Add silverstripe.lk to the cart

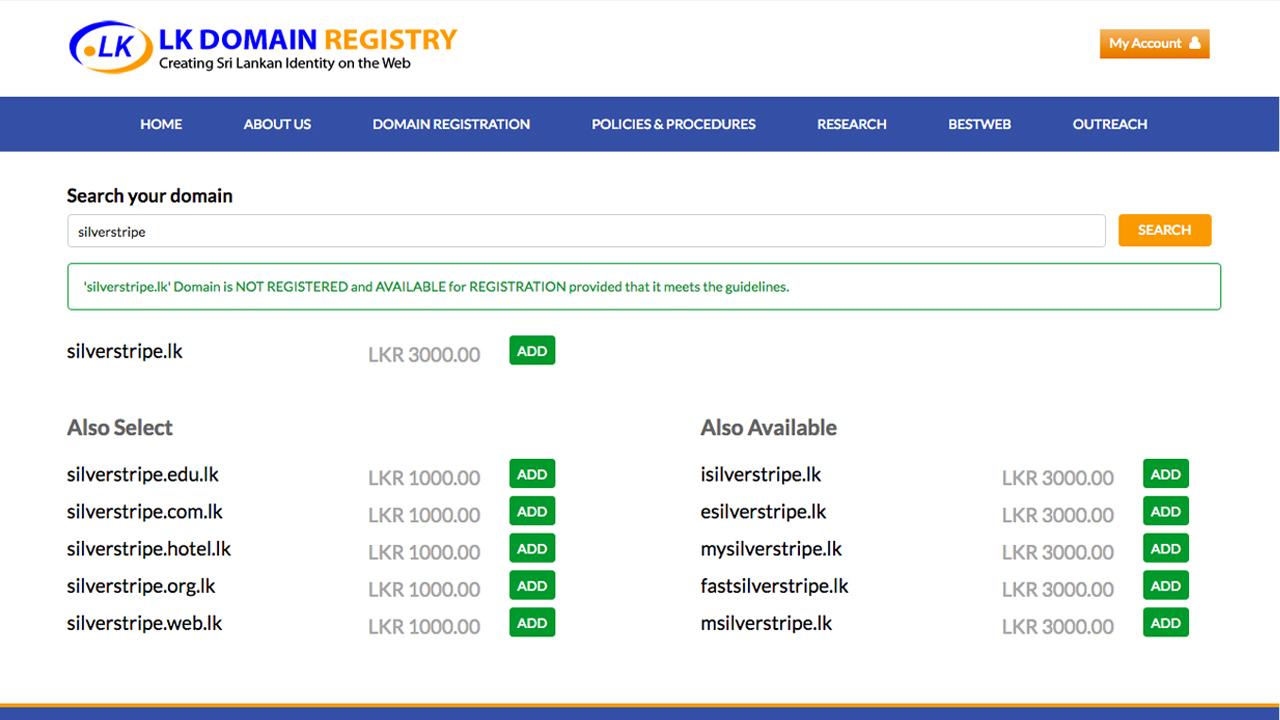click(532, 351)
